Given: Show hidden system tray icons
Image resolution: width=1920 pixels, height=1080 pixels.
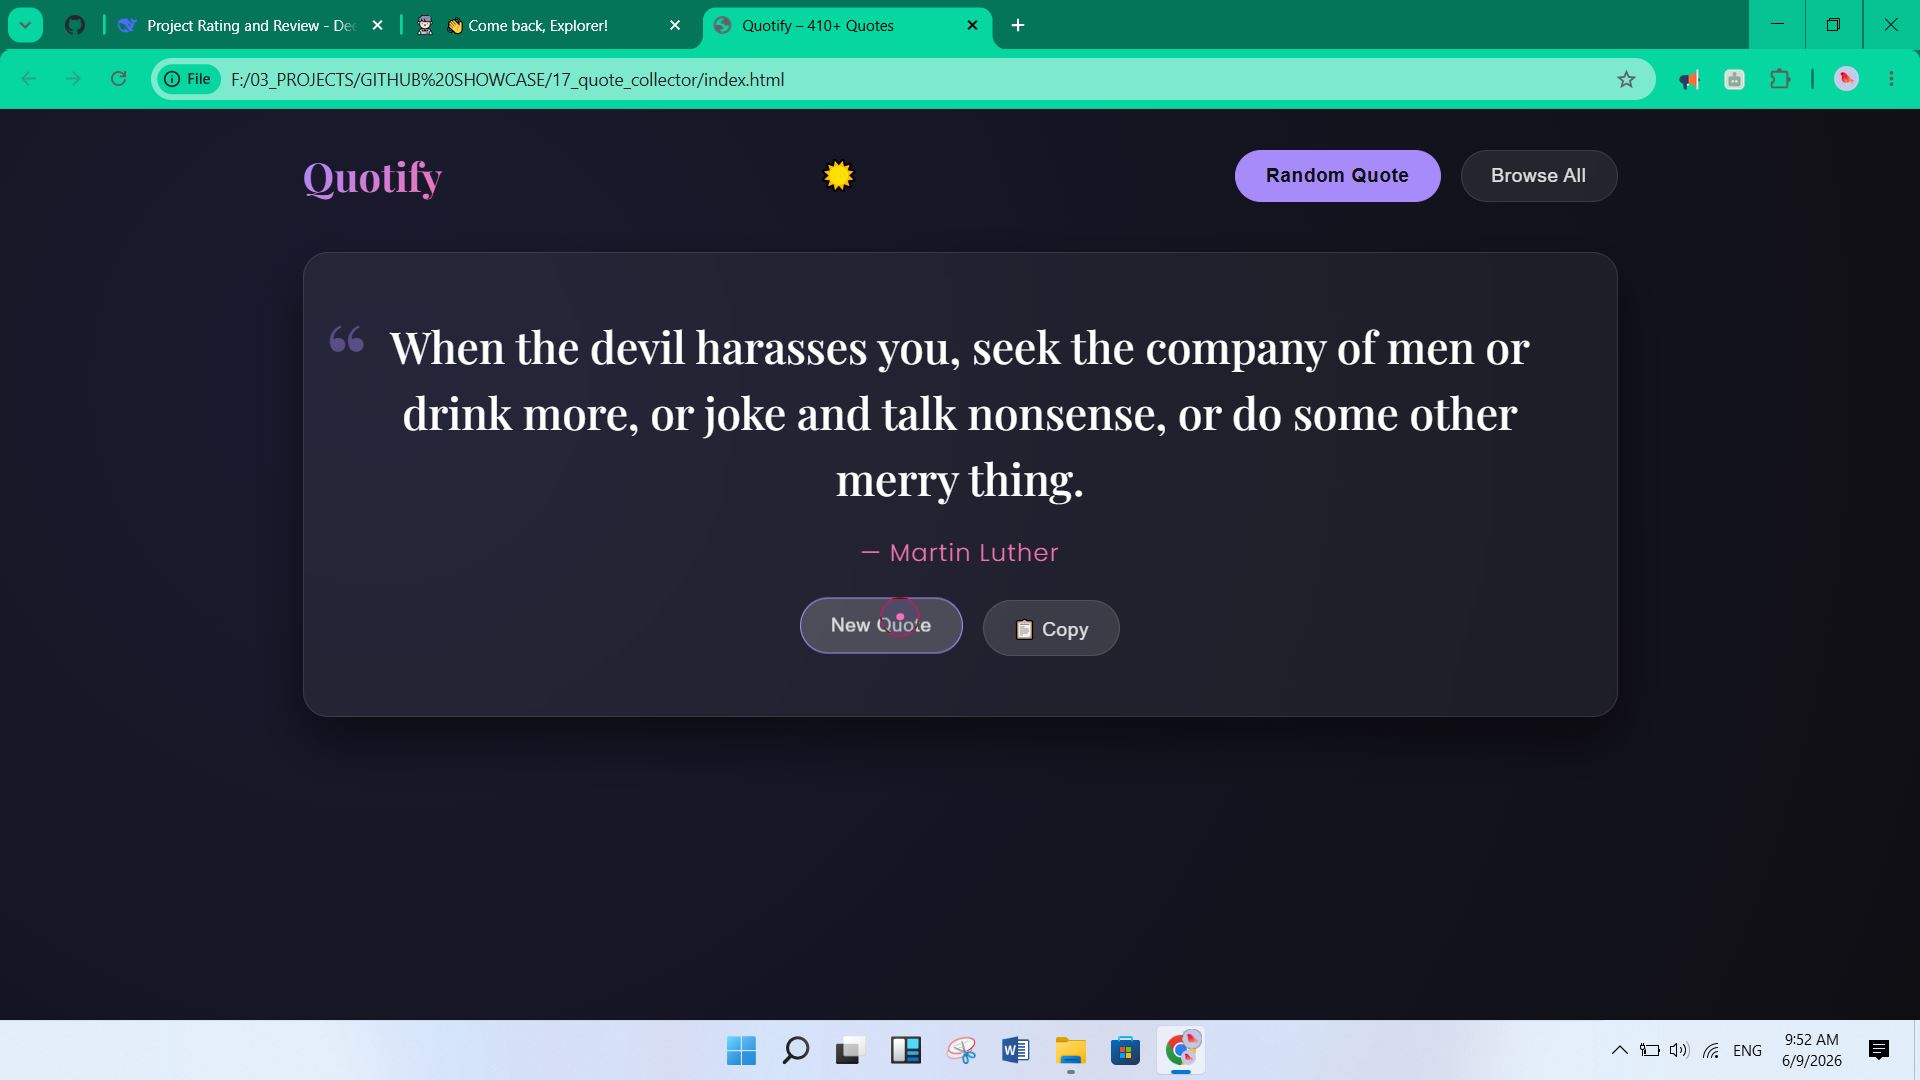Looking at the screenshot, I should (1619, 1050).
